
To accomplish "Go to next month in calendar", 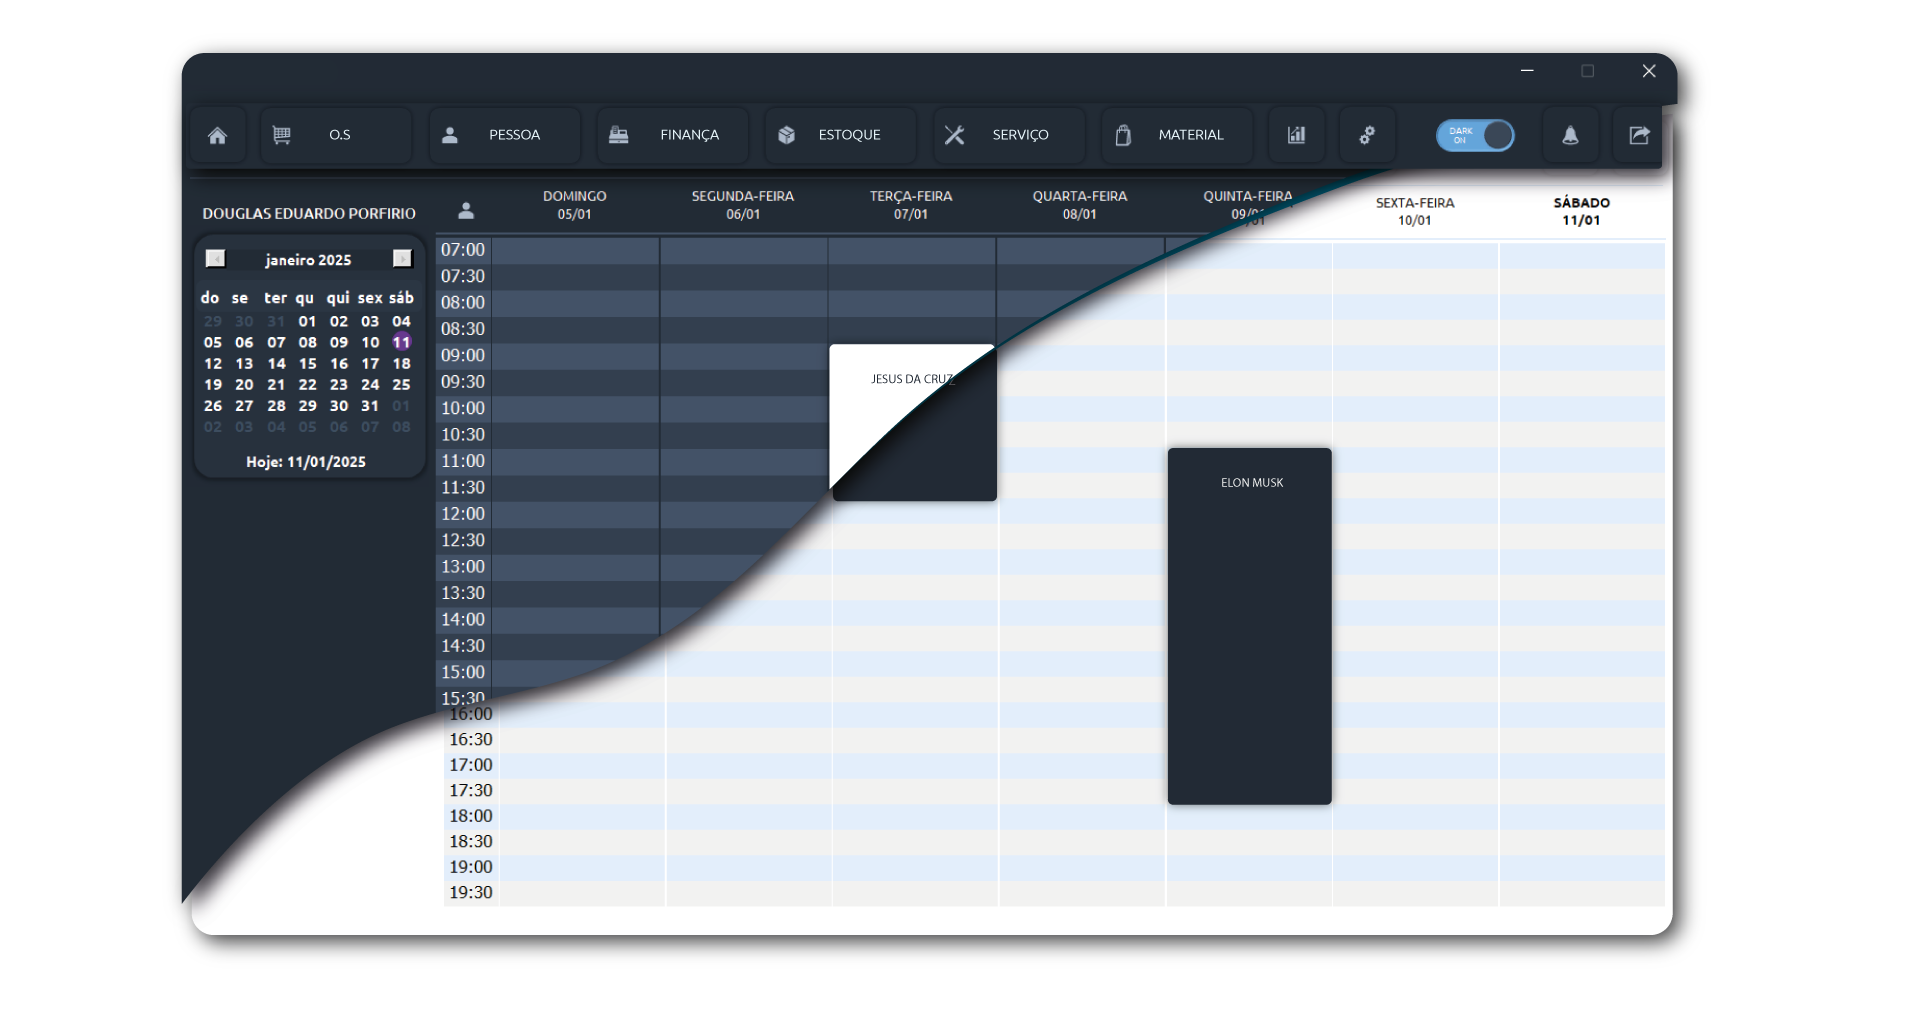I will (402, 259).
